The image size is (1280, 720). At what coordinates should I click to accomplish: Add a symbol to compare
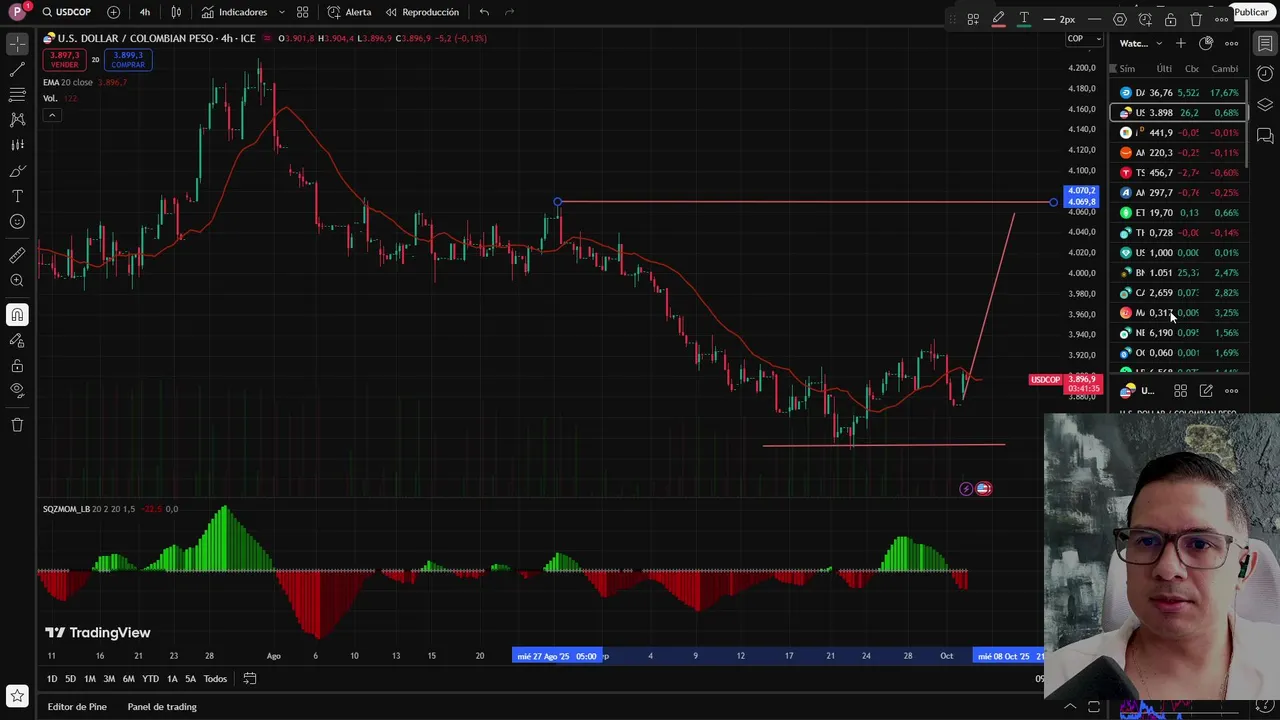[113, 12]
